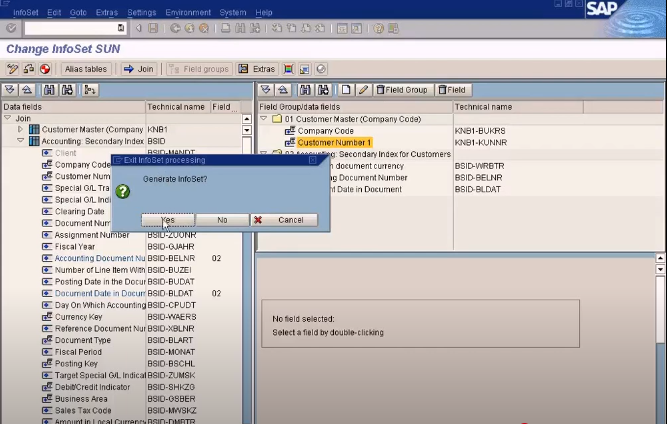Click the Find binoculars icon in the top toolbar
Screen dimensions: 667x424
pos(240,28)
